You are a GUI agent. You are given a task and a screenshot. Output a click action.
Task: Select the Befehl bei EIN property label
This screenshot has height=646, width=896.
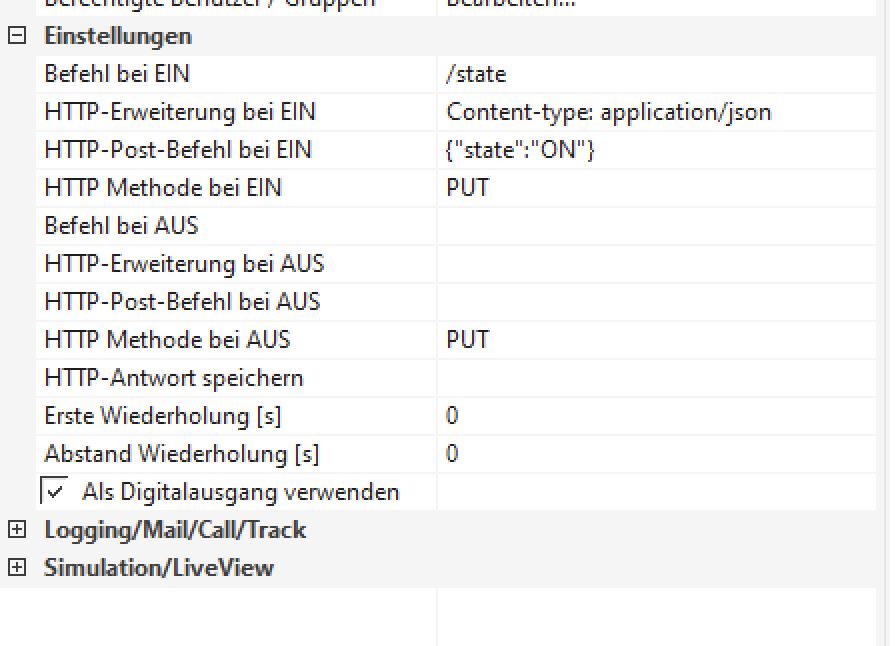tap(117, 74)
